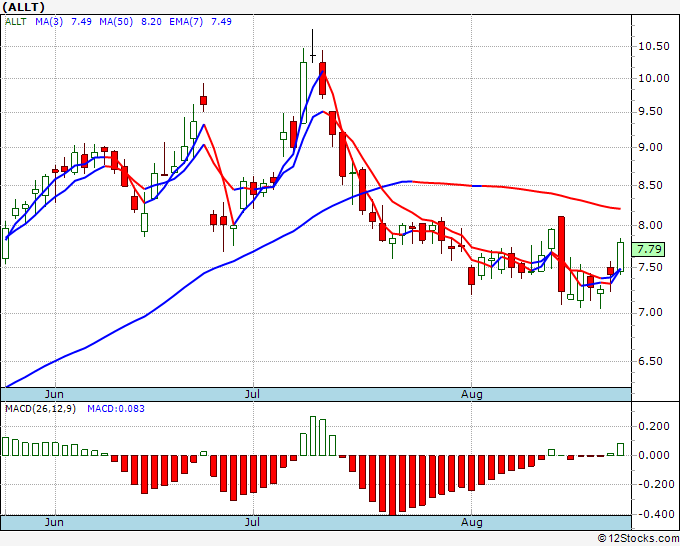
Task: Click the 8.00 price axis label
Action: coord(650,225)
